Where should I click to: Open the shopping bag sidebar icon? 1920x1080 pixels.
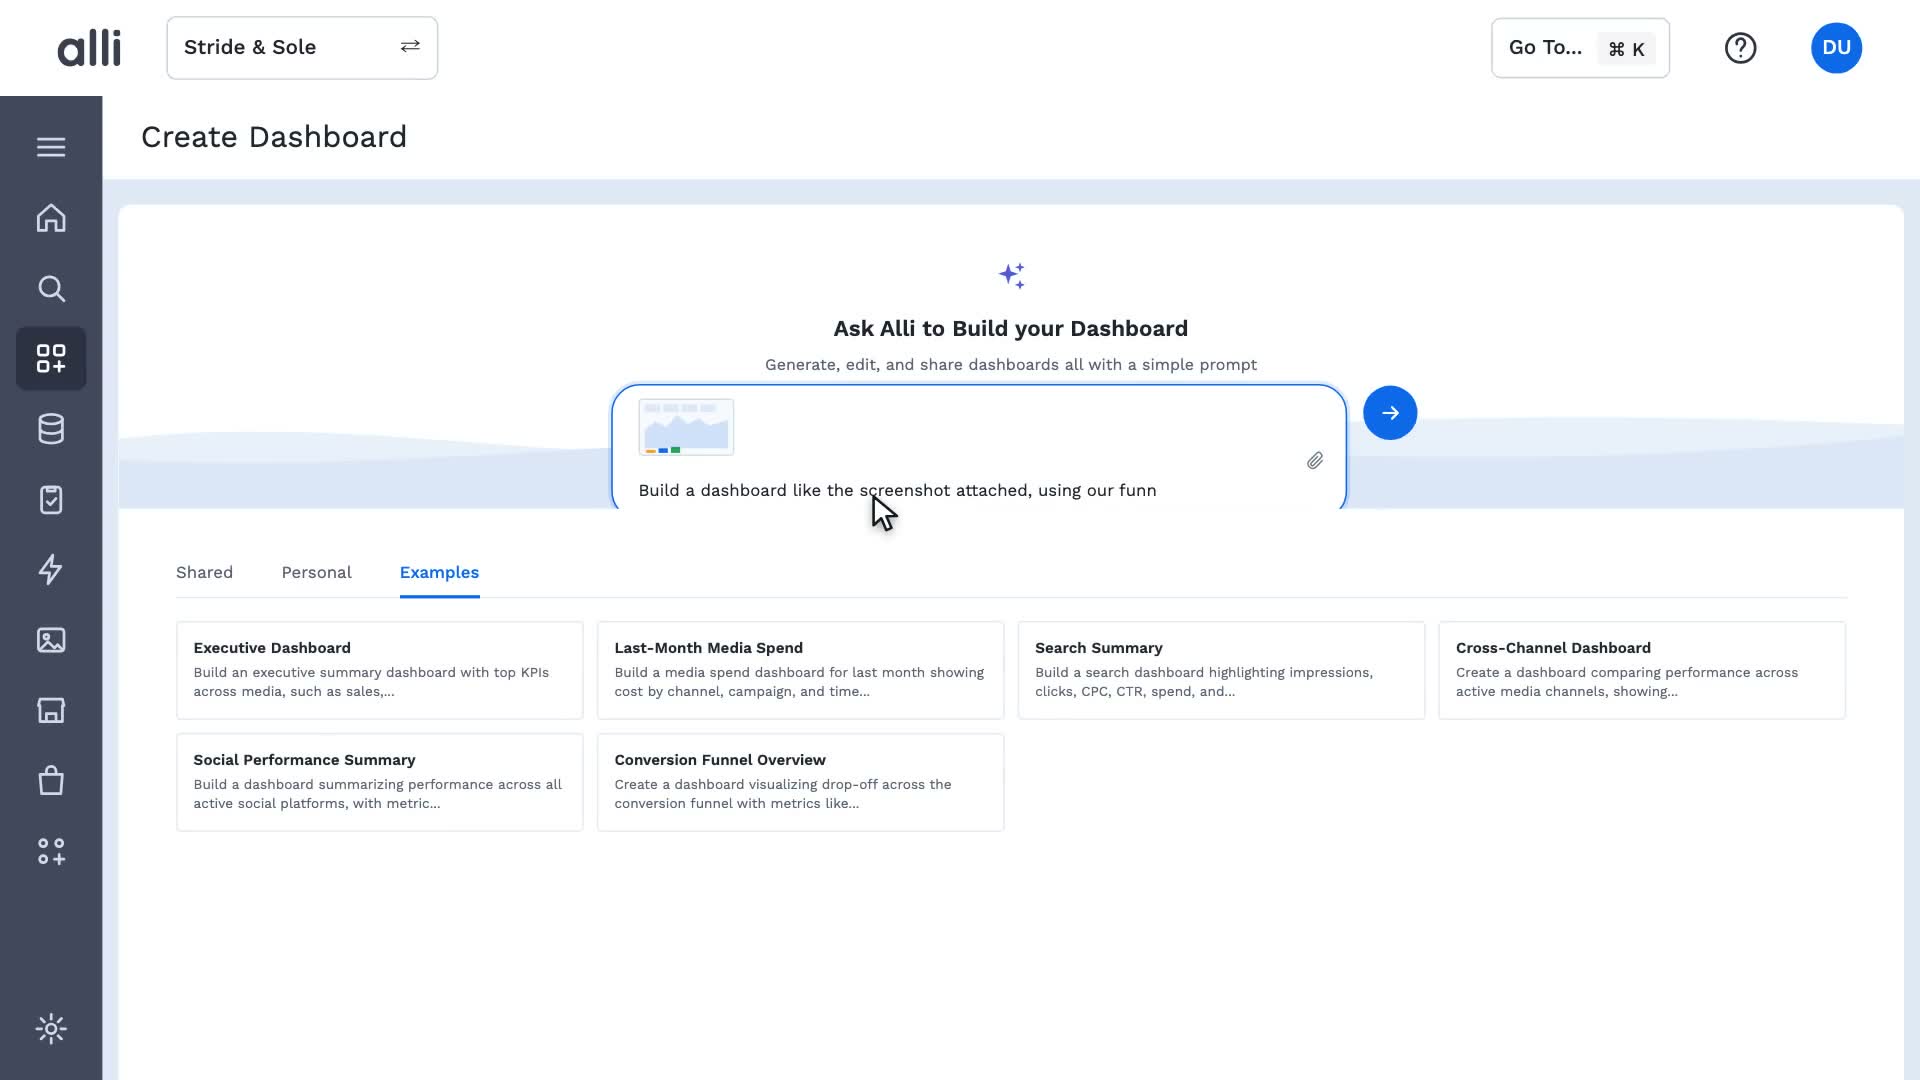(51, 780)
